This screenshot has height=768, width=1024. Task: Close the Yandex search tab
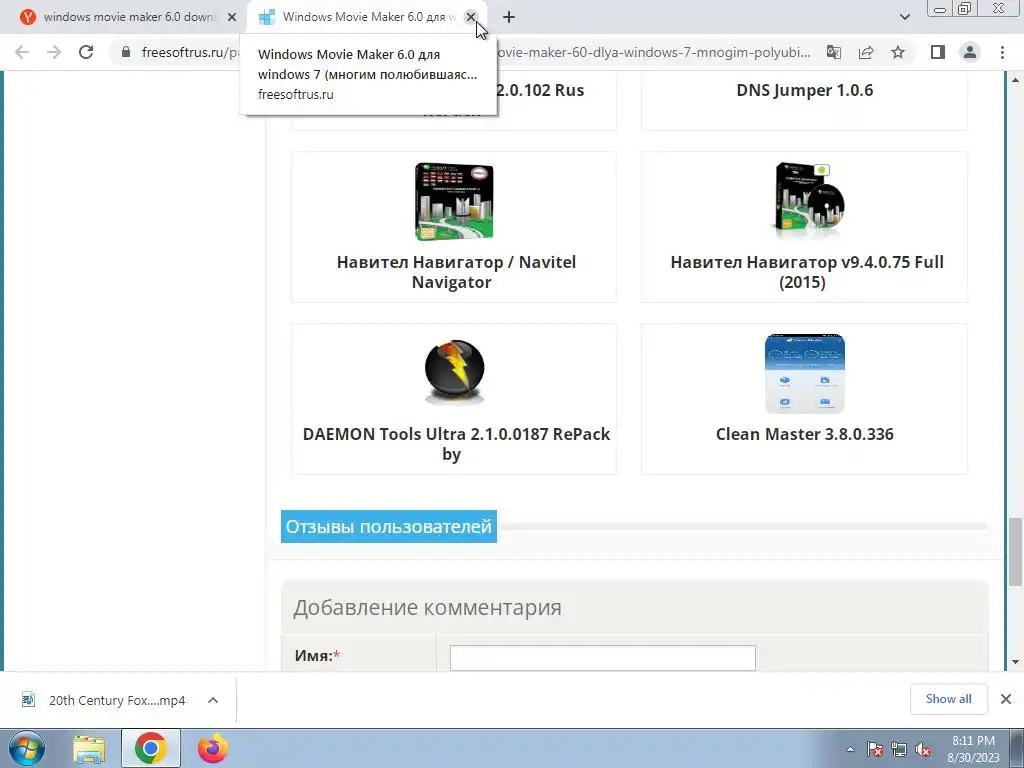pos(232,17)
